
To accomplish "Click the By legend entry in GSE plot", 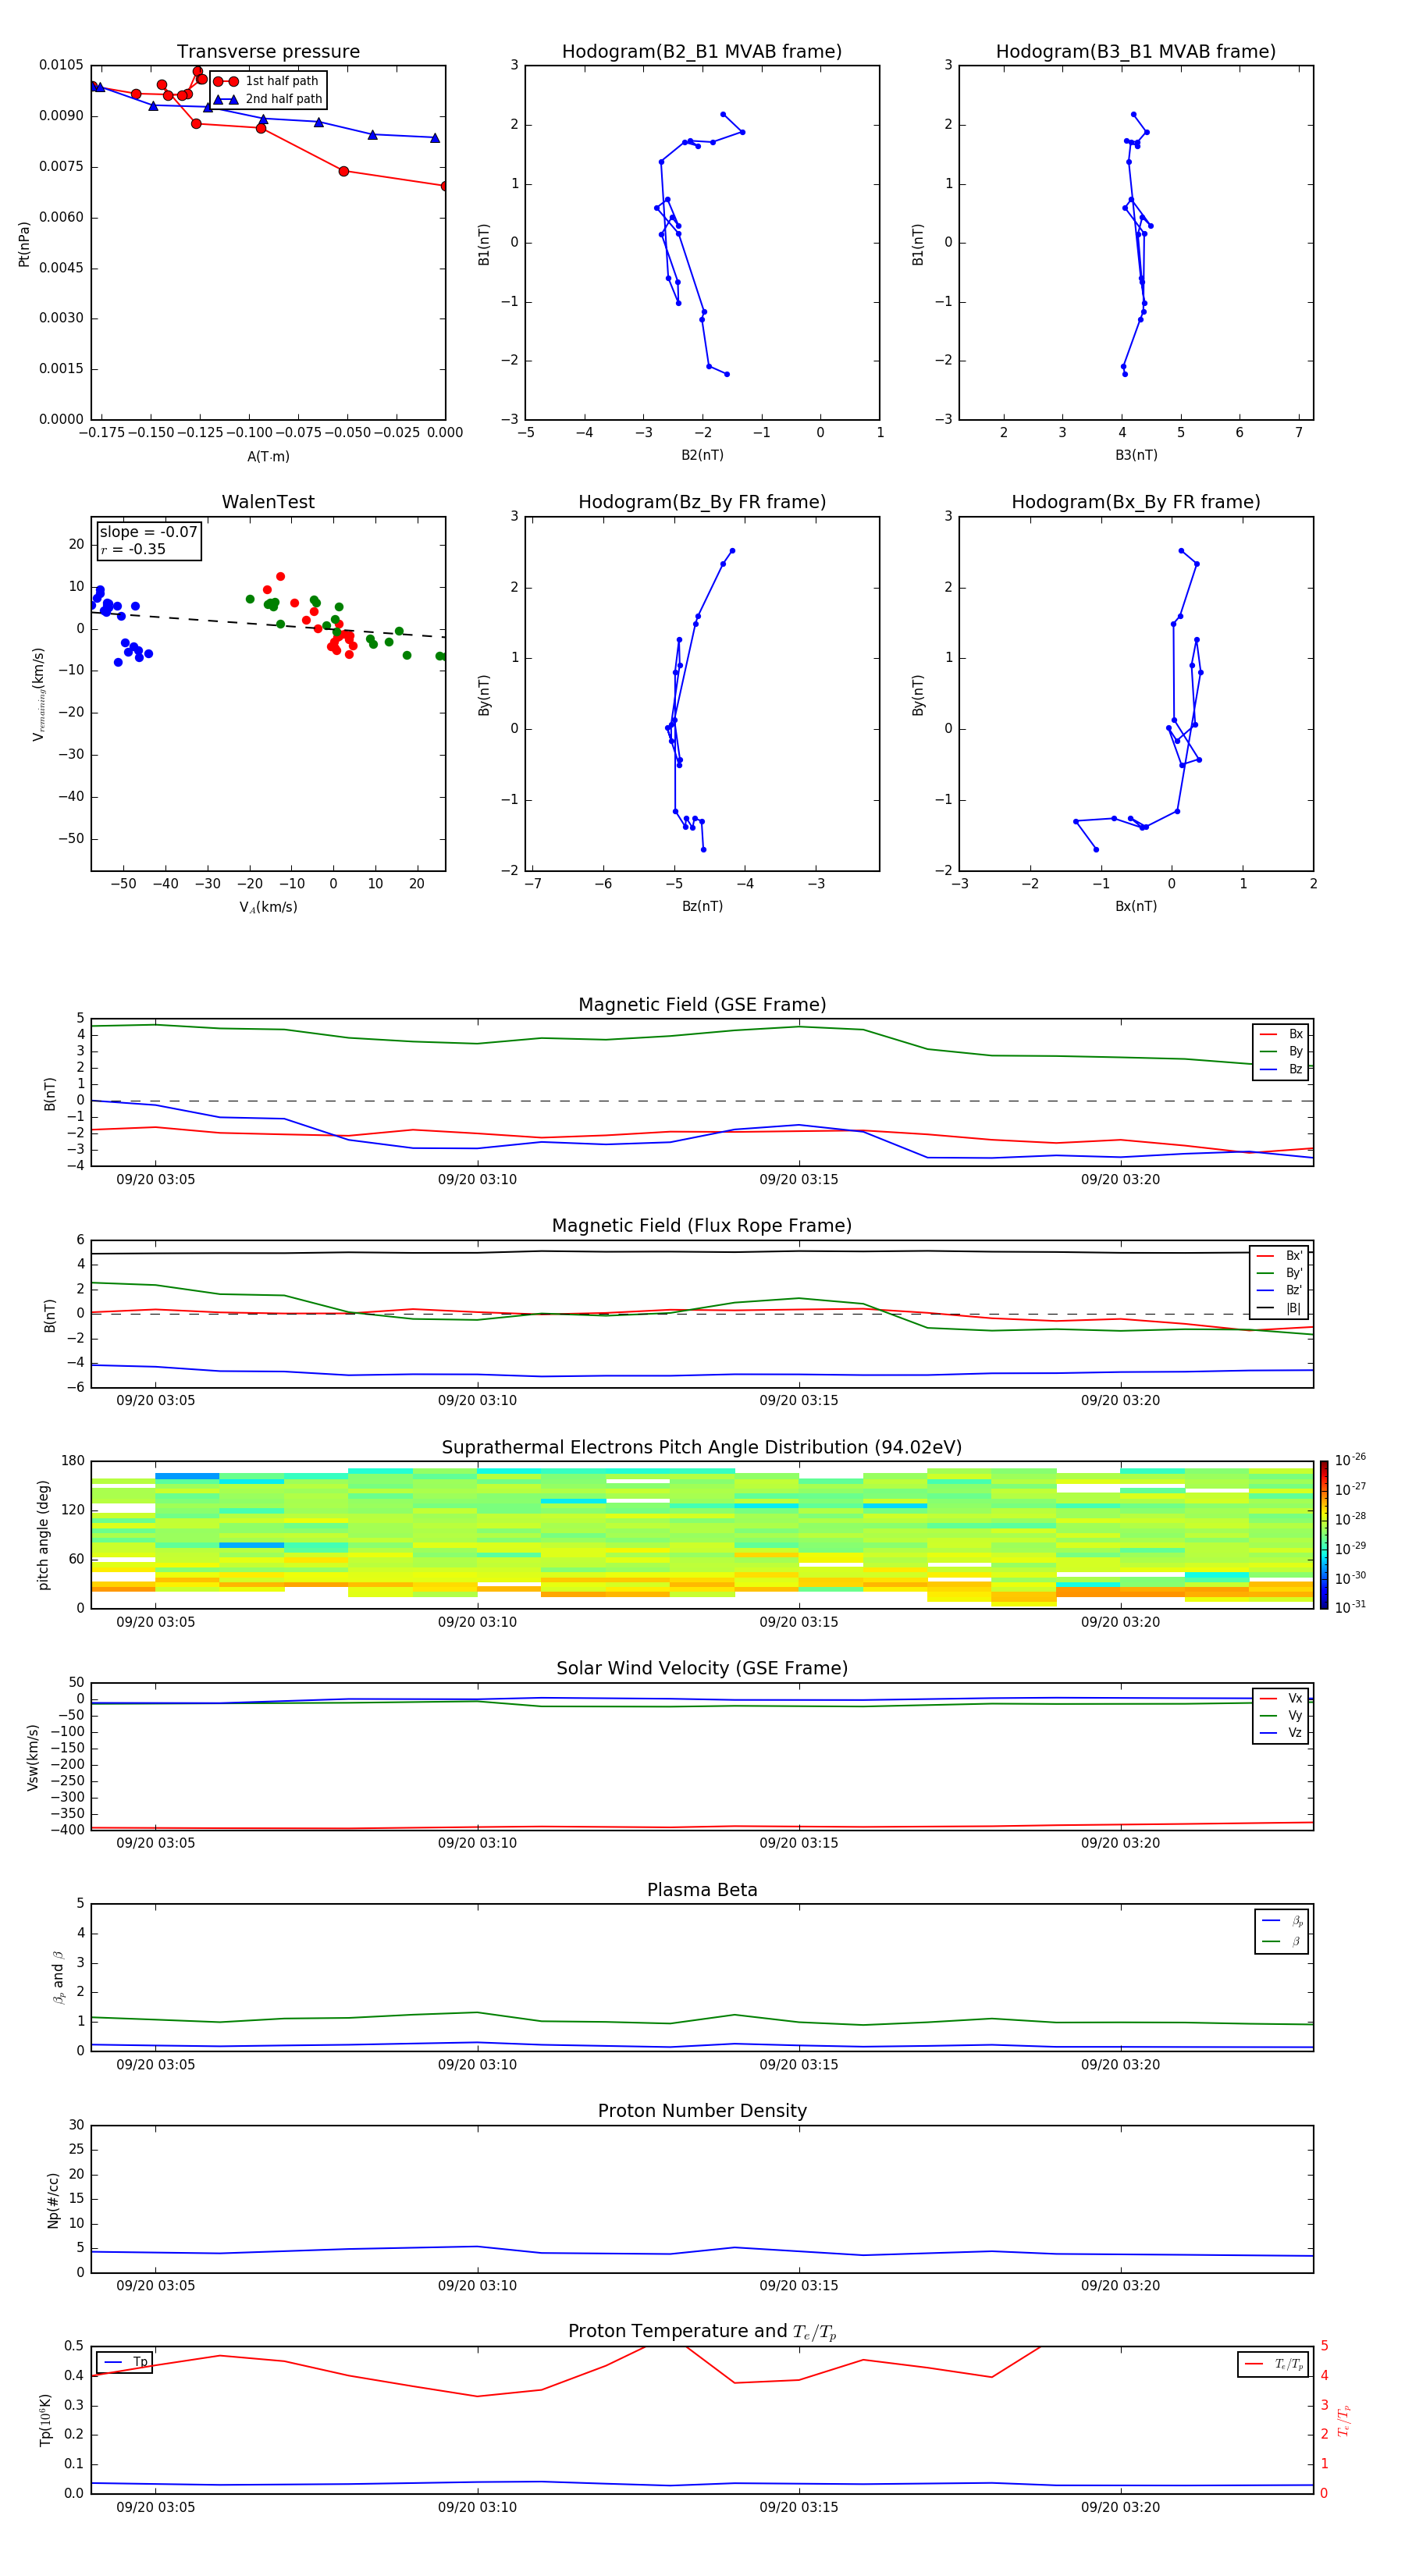I will click(1282, 1051).
